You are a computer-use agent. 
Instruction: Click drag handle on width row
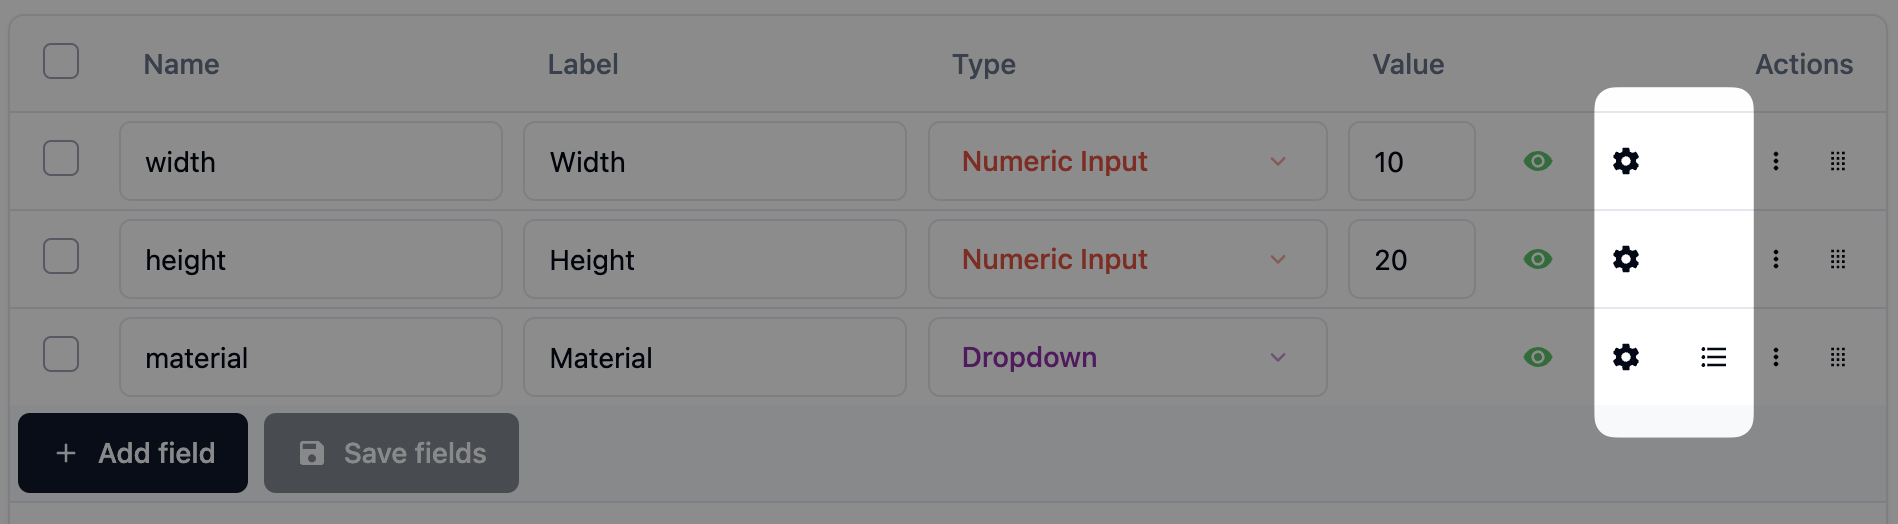click(1838, 161)
